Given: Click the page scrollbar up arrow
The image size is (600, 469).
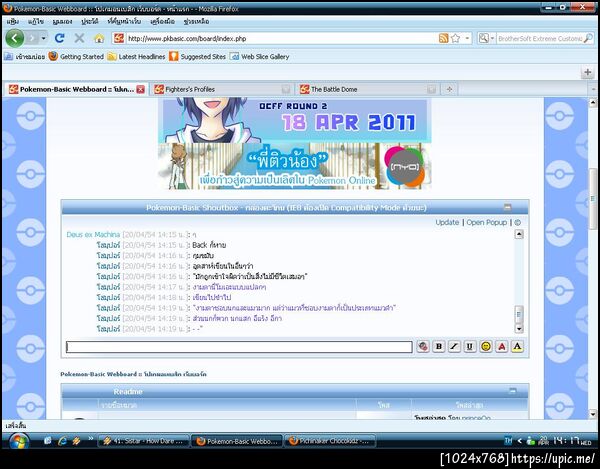Looking at the screenshot, I should (x=593, y=103).
